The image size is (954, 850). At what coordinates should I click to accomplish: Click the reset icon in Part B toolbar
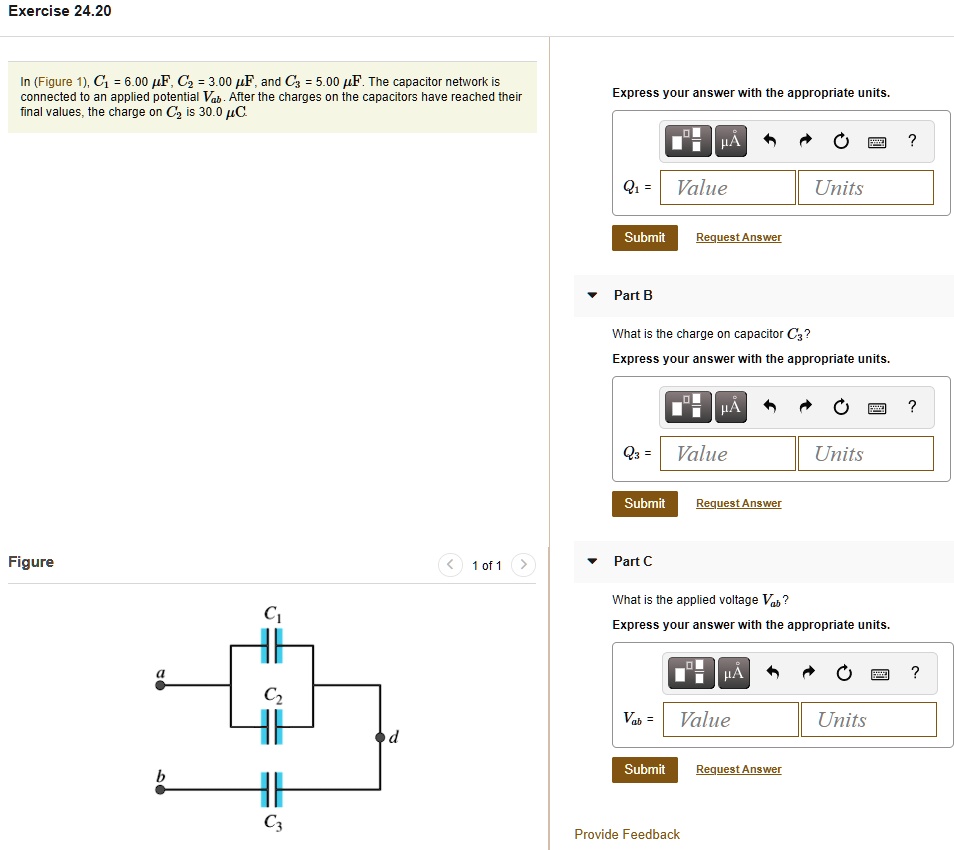[x=841, y=407]
